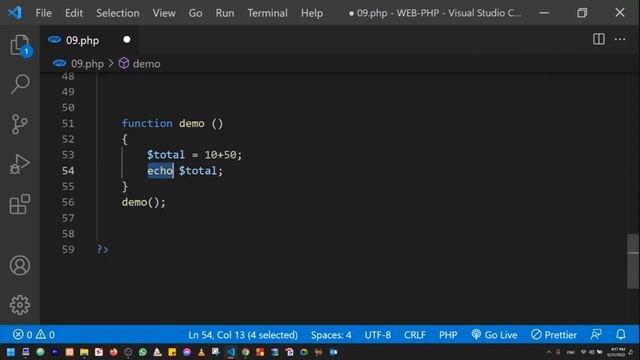The image size is (640, 360).
Task: Click the 'demo();' call on line 56
Action: (143, 202)
